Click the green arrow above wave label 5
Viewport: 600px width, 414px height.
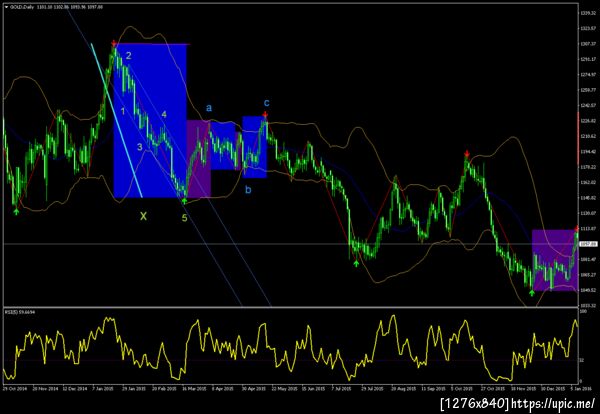(184, 200)
